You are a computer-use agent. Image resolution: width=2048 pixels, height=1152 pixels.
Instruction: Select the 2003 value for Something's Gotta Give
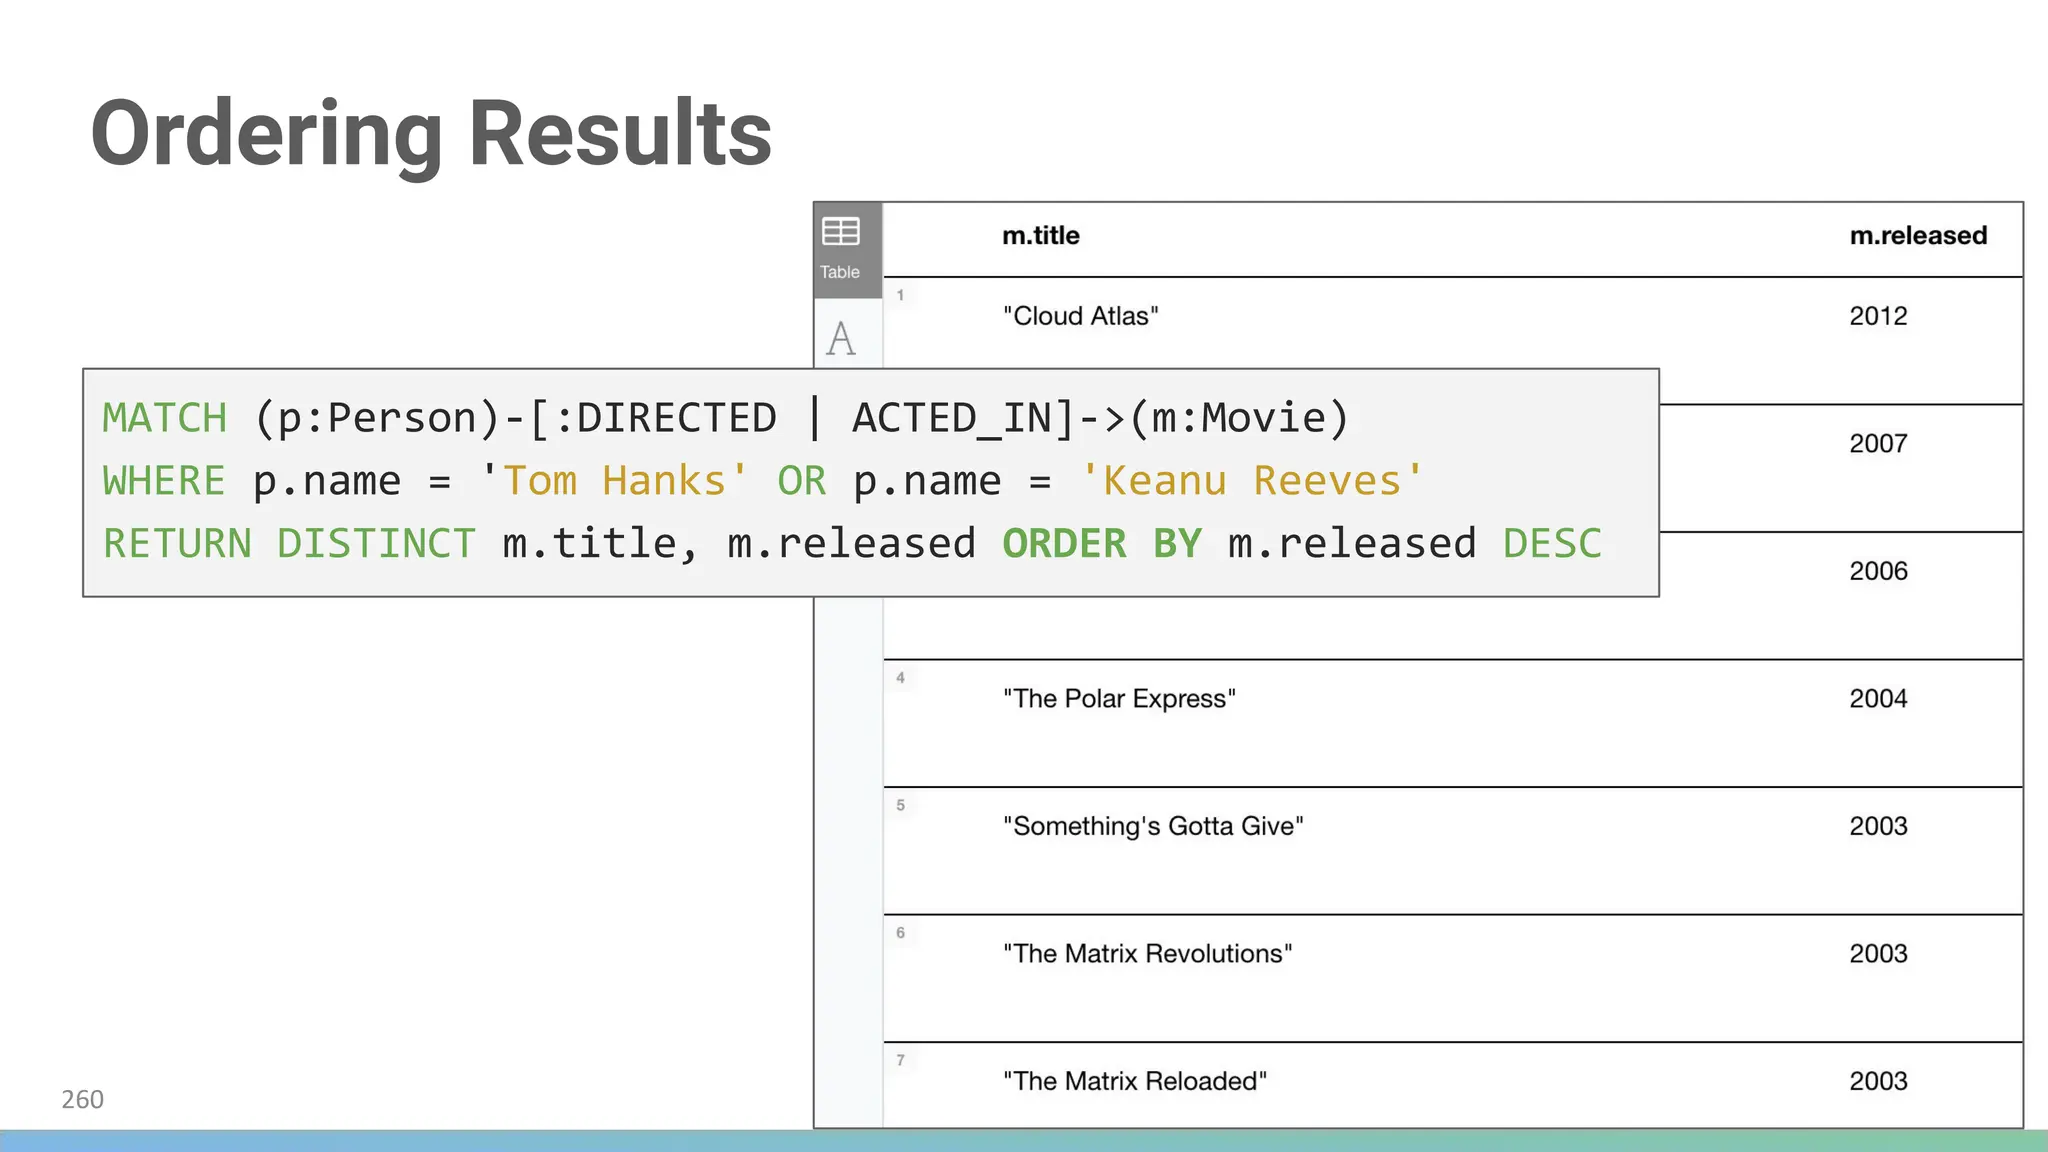[x=1878, y=826]
